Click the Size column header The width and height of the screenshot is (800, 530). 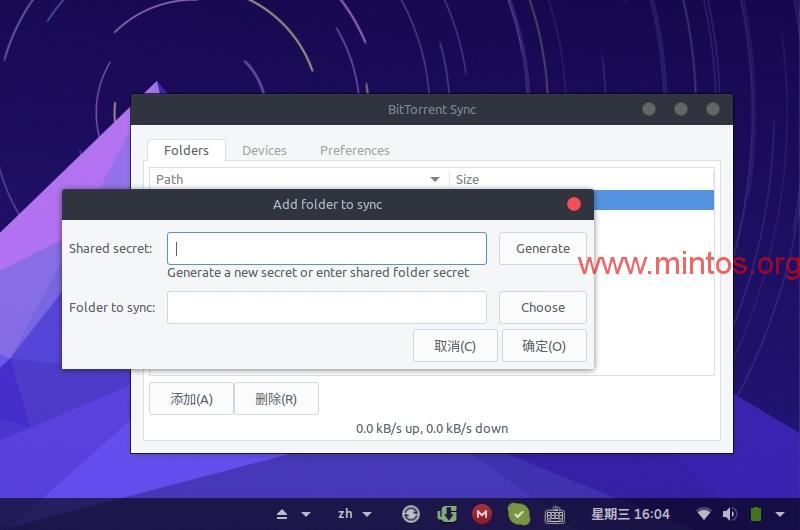(581, 180)
